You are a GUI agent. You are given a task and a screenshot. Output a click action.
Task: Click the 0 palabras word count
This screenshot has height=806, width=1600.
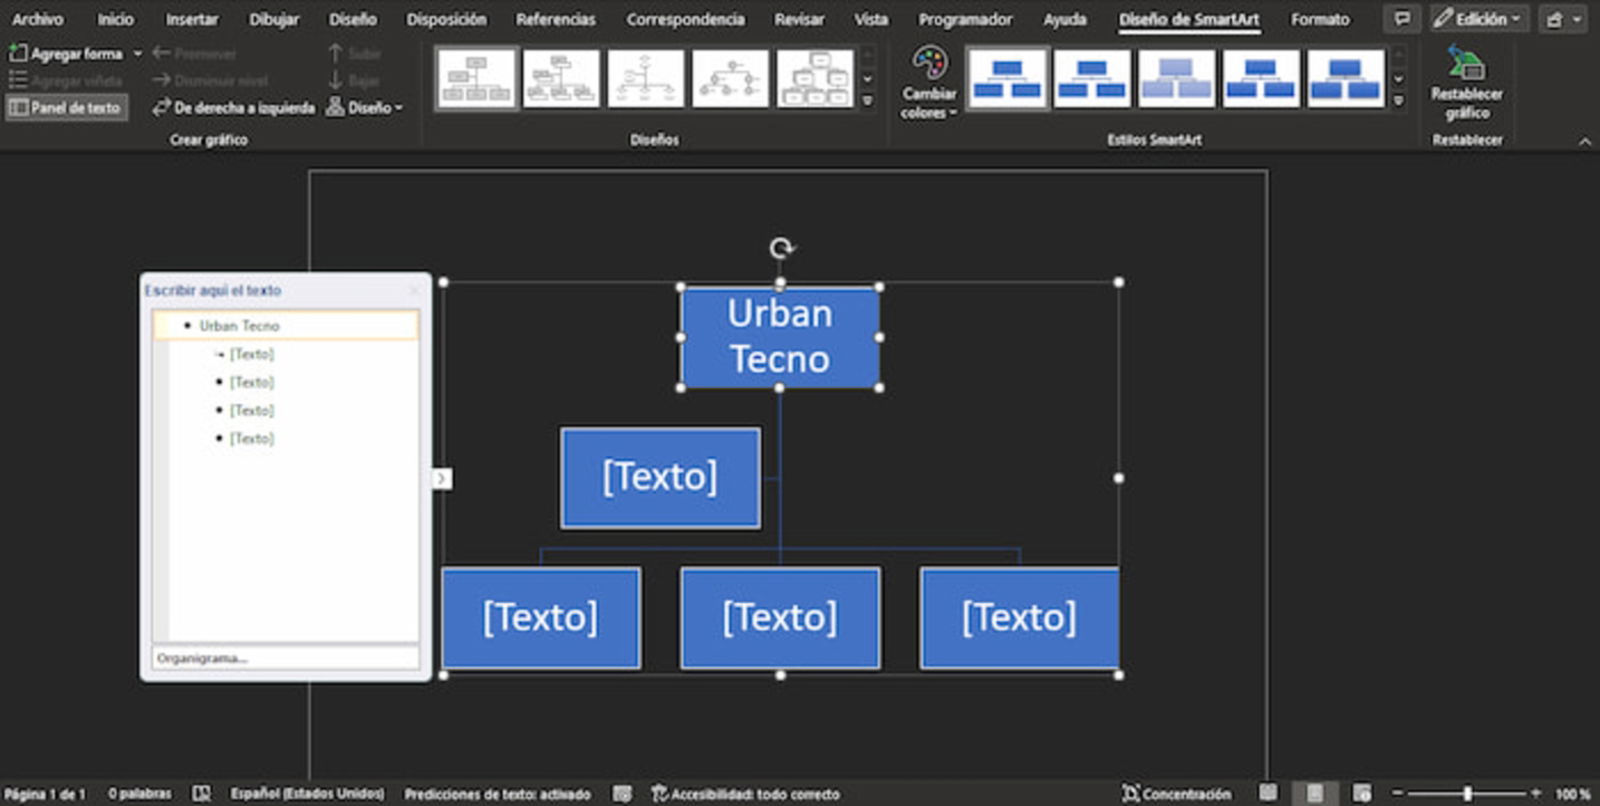140,794
